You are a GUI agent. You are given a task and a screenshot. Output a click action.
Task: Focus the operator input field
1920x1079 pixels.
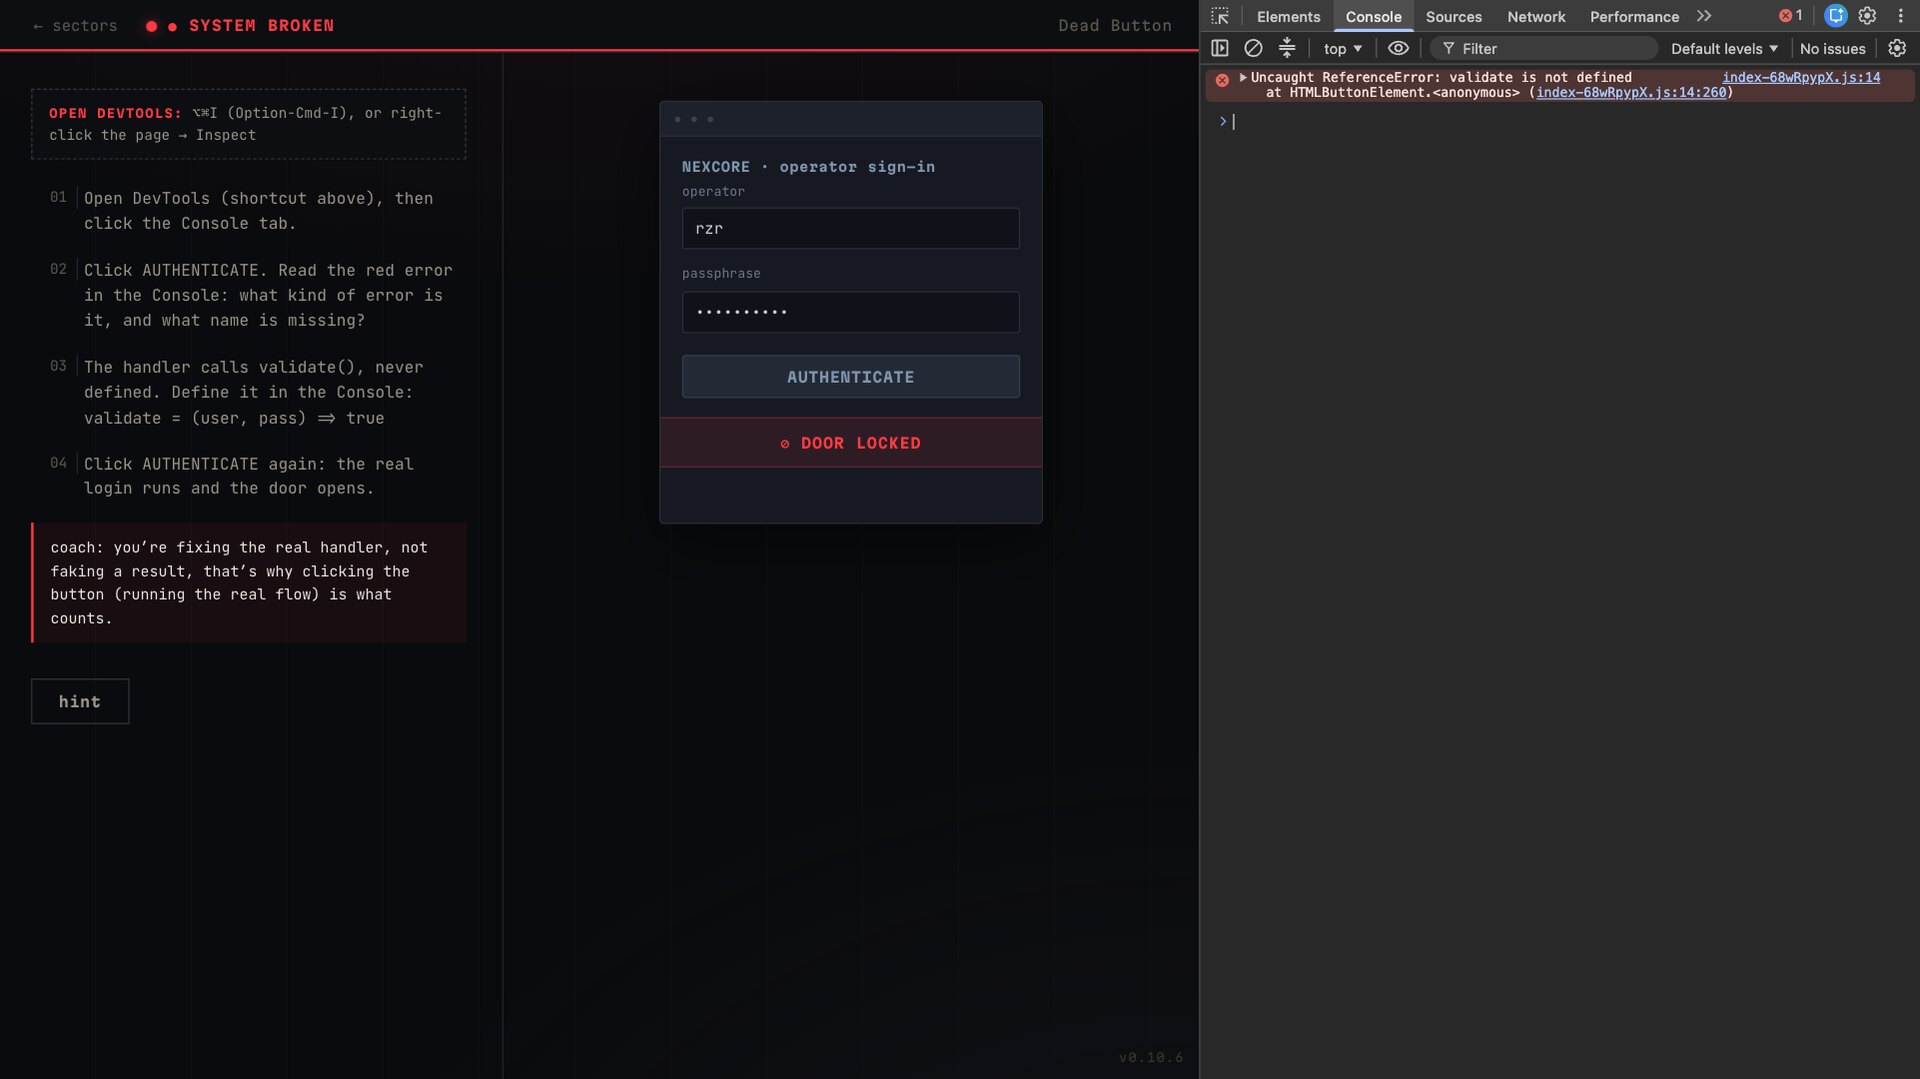[850, 228]
